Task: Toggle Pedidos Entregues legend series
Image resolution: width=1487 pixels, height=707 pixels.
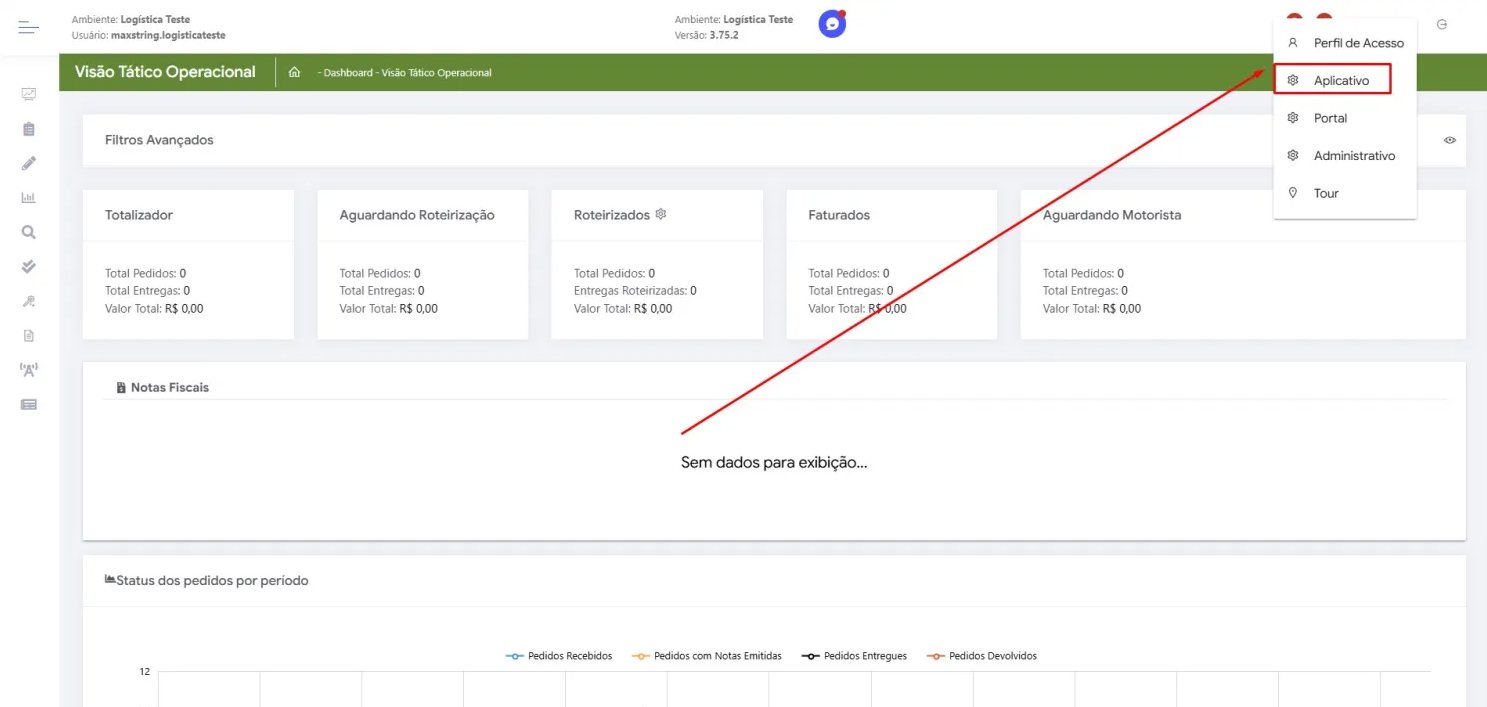Action: (x=854, y=656)
